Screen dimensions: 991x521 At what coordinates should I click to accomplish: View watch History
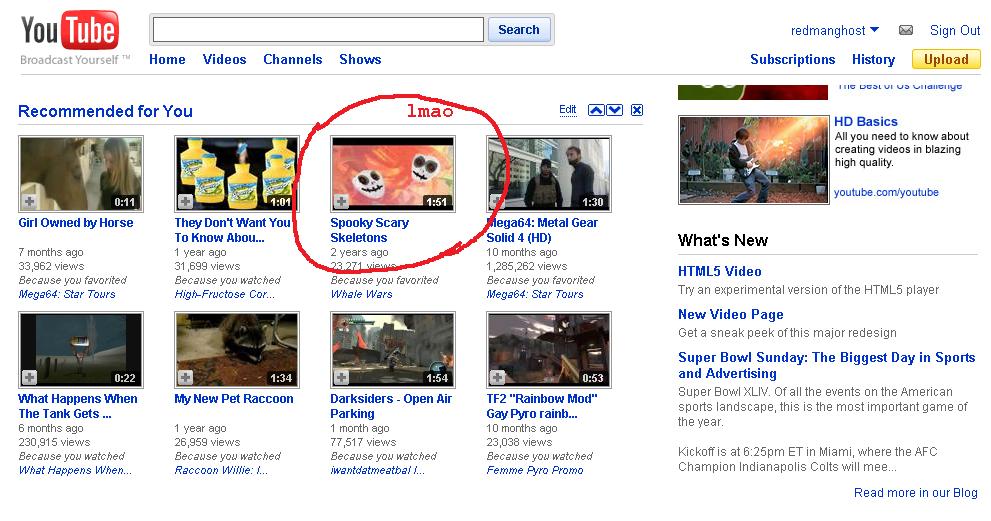point(873,59)
